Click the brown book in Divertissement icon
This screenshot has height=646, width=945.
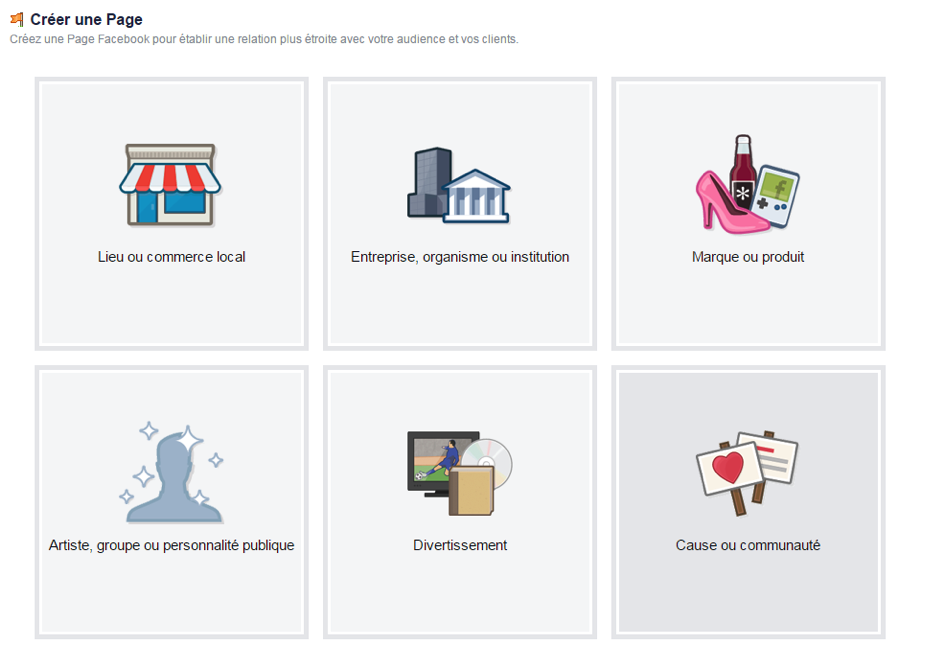[471, 491]
